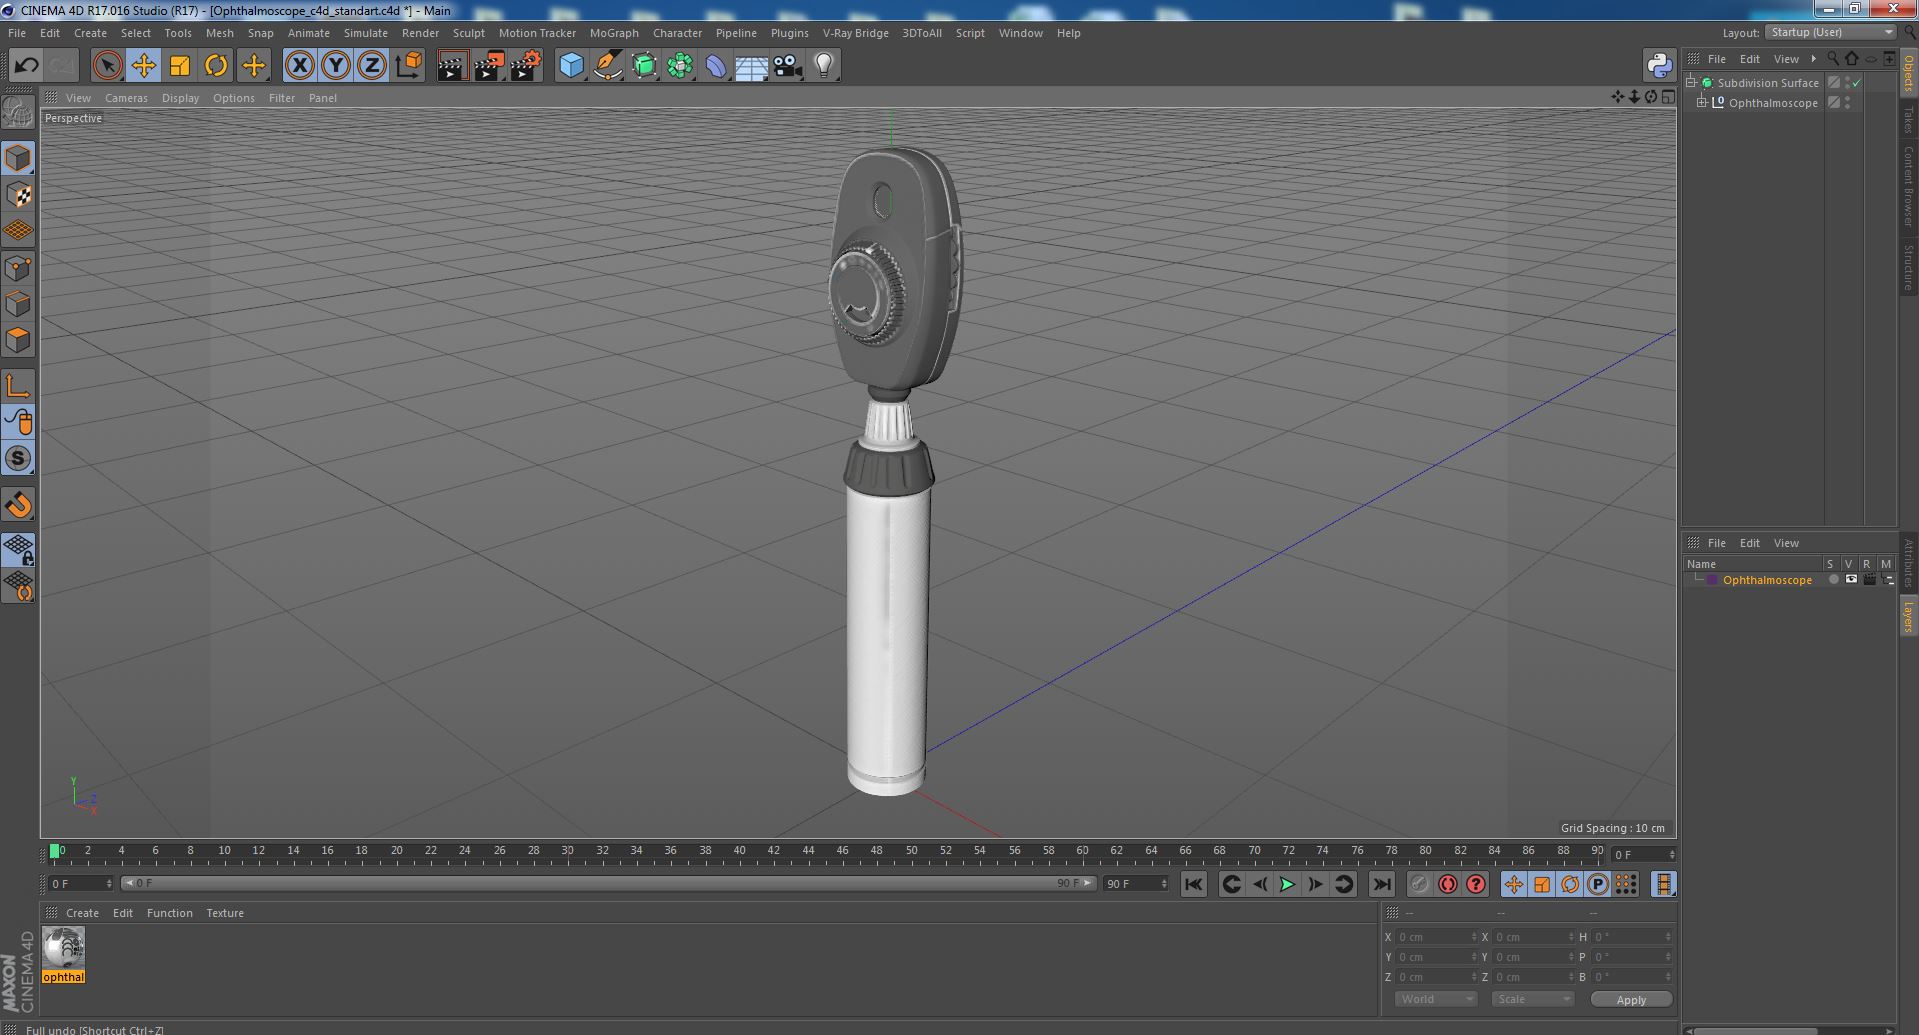The height and width of the screenshot is (1035, 1919).
Task: Activate the Move tool
Action: (x=143, y=66)
